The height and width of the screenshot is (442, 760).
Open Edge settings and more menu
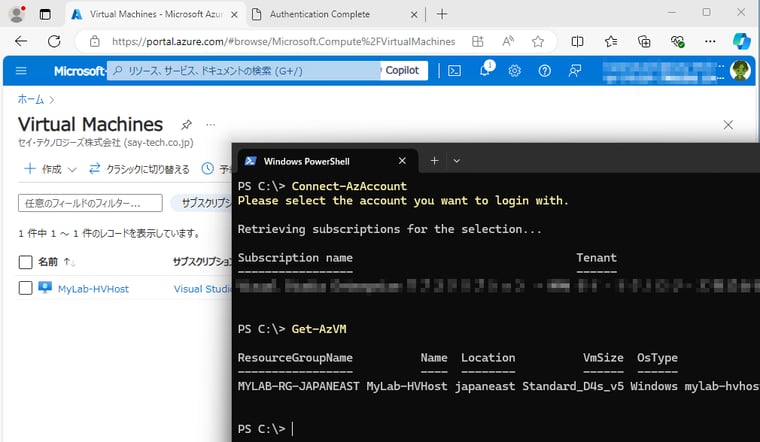[710, 42]
